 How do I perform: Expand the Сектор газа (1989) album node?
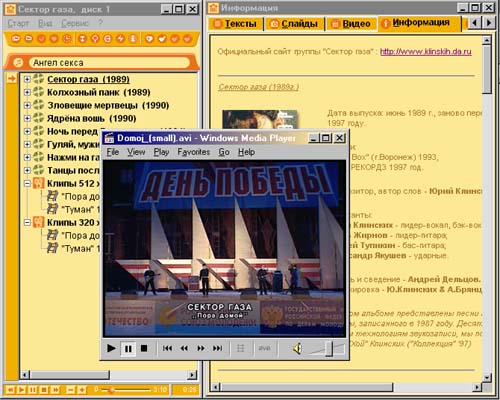click(27, 79)
